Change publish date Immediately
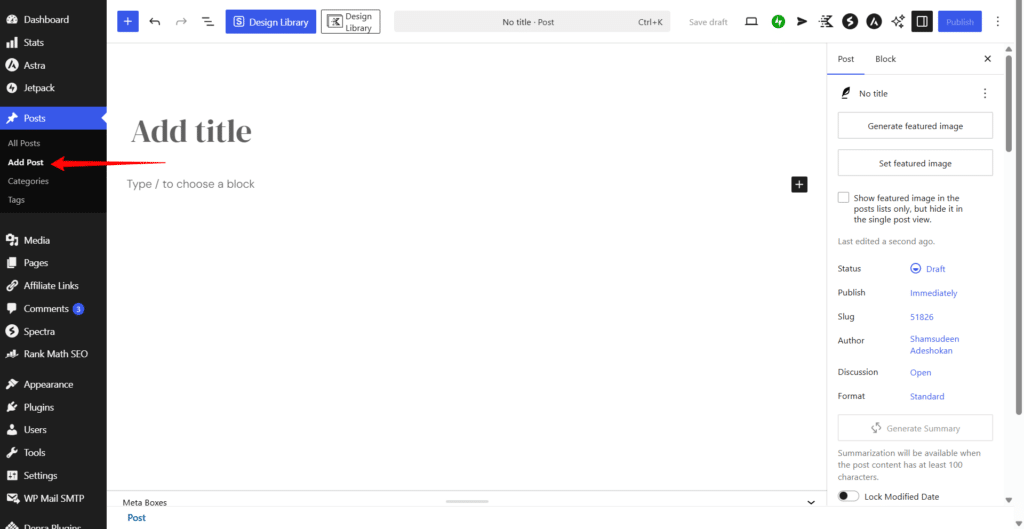Viewport: 1024px width, 529px height. pos(933,293)
